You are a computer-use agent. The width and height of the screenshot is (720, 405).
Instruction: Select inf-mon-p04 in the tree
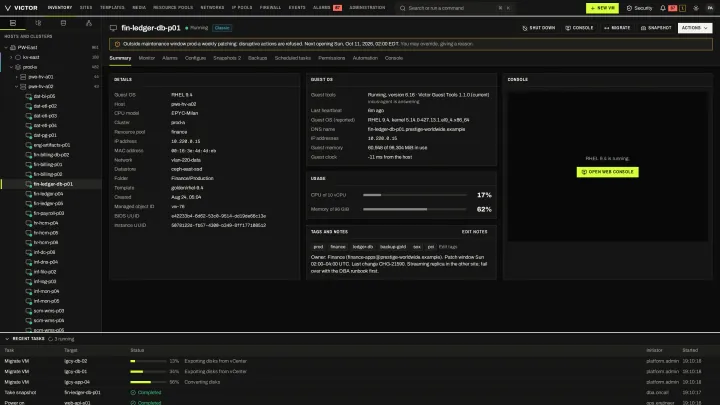click(x=46, y=291)
